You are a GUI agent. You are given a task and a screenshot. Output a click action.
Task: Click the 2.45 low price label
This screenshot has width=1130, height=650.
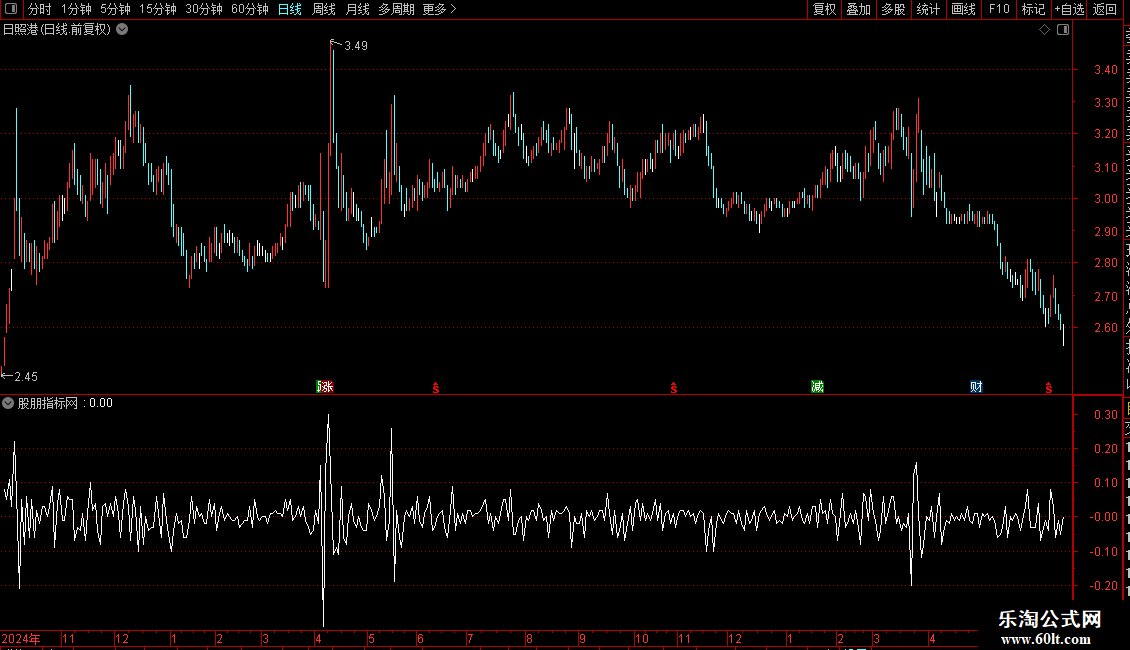point(26,377)
